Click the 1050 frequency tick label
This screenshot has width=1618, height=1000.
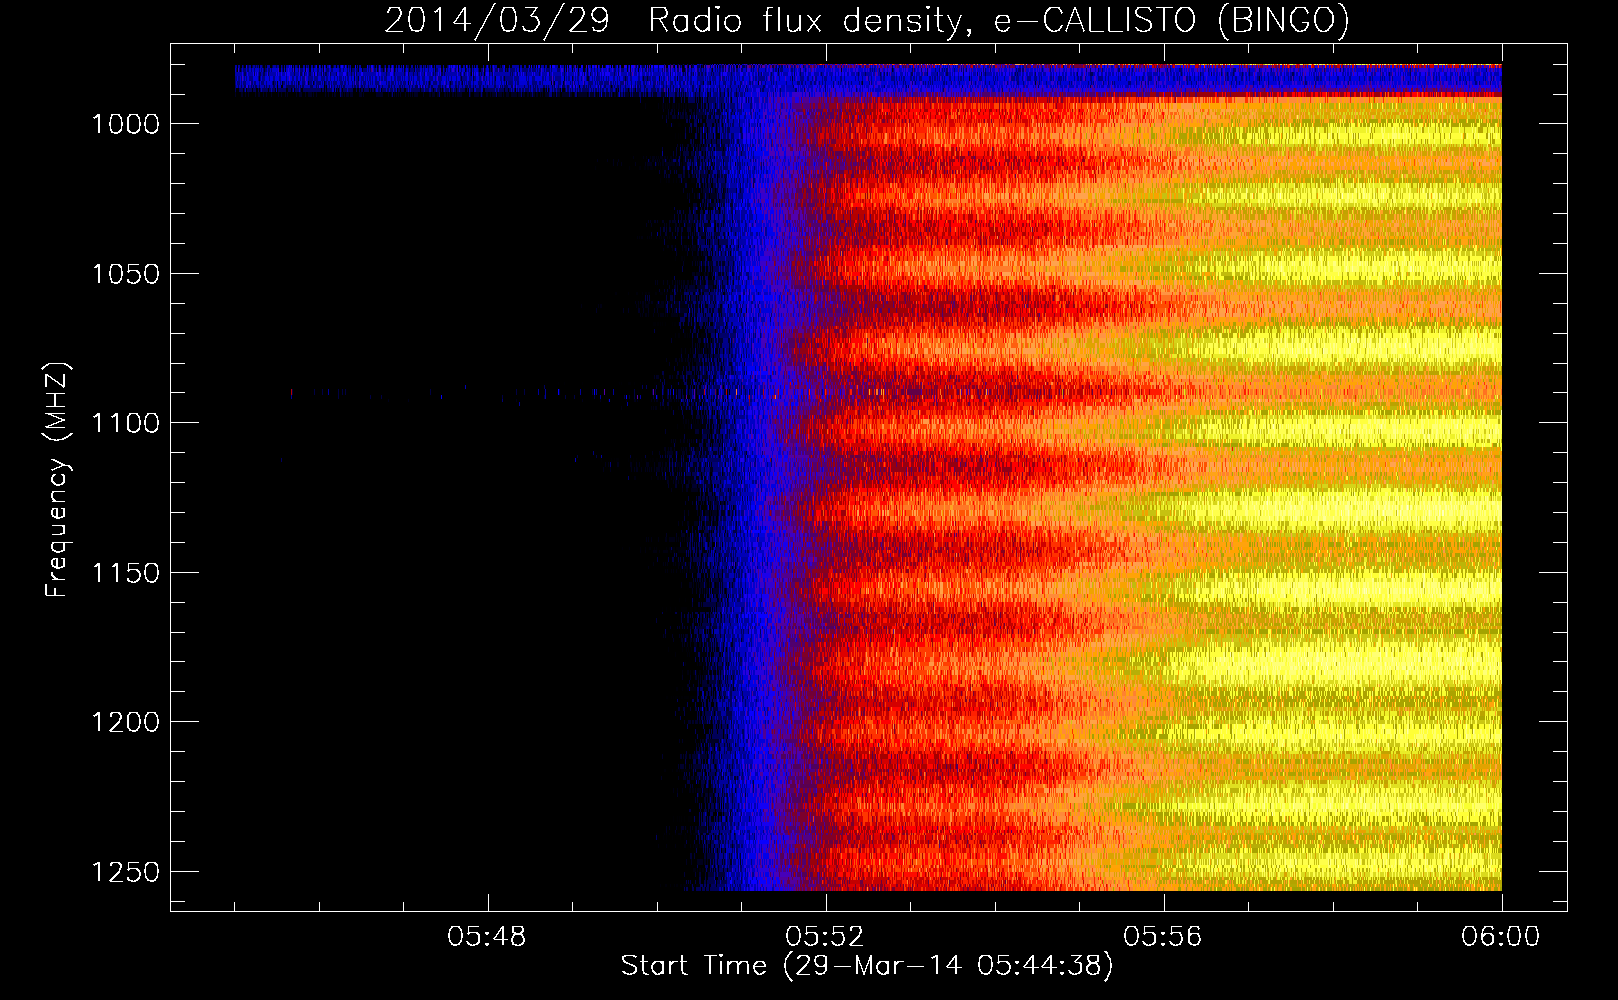click(126, 274)
